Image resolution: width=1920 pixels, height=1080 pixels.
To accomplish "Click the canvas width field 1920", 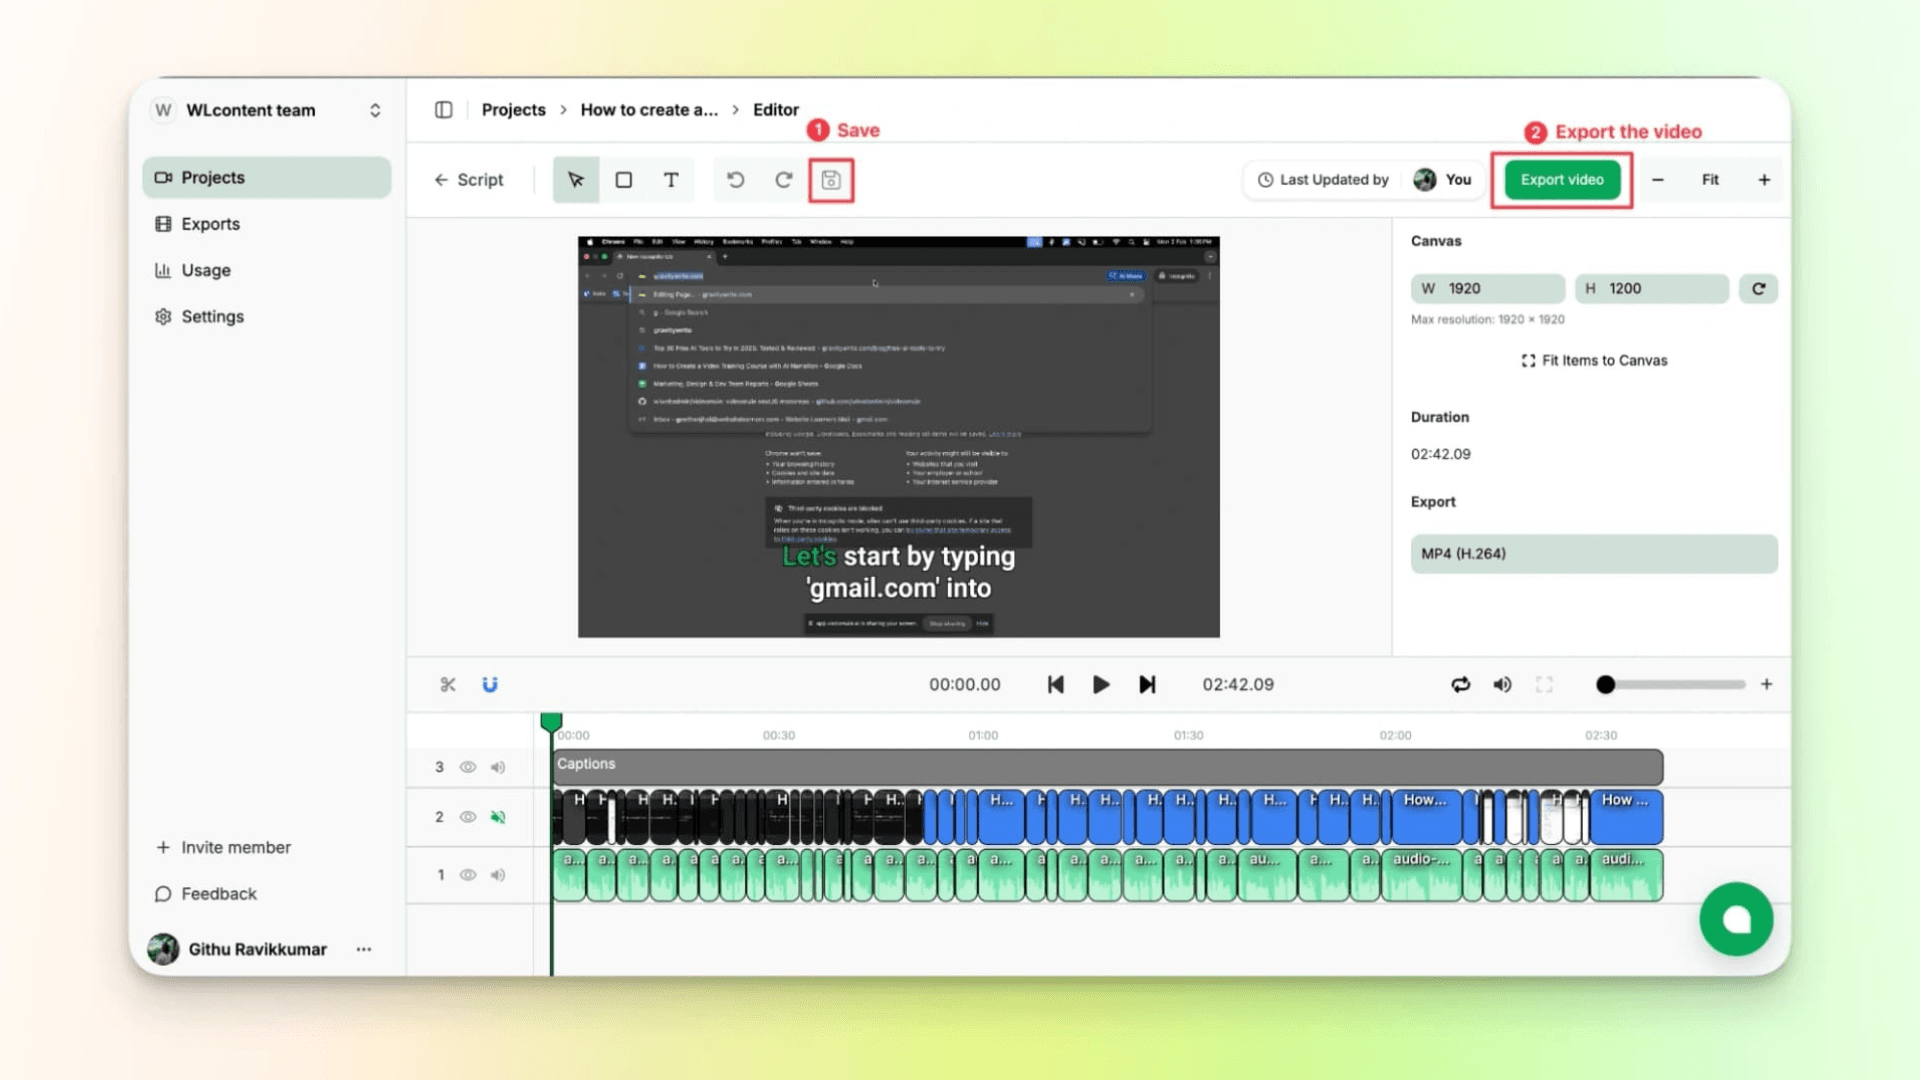I will (x=1488, y=289).
